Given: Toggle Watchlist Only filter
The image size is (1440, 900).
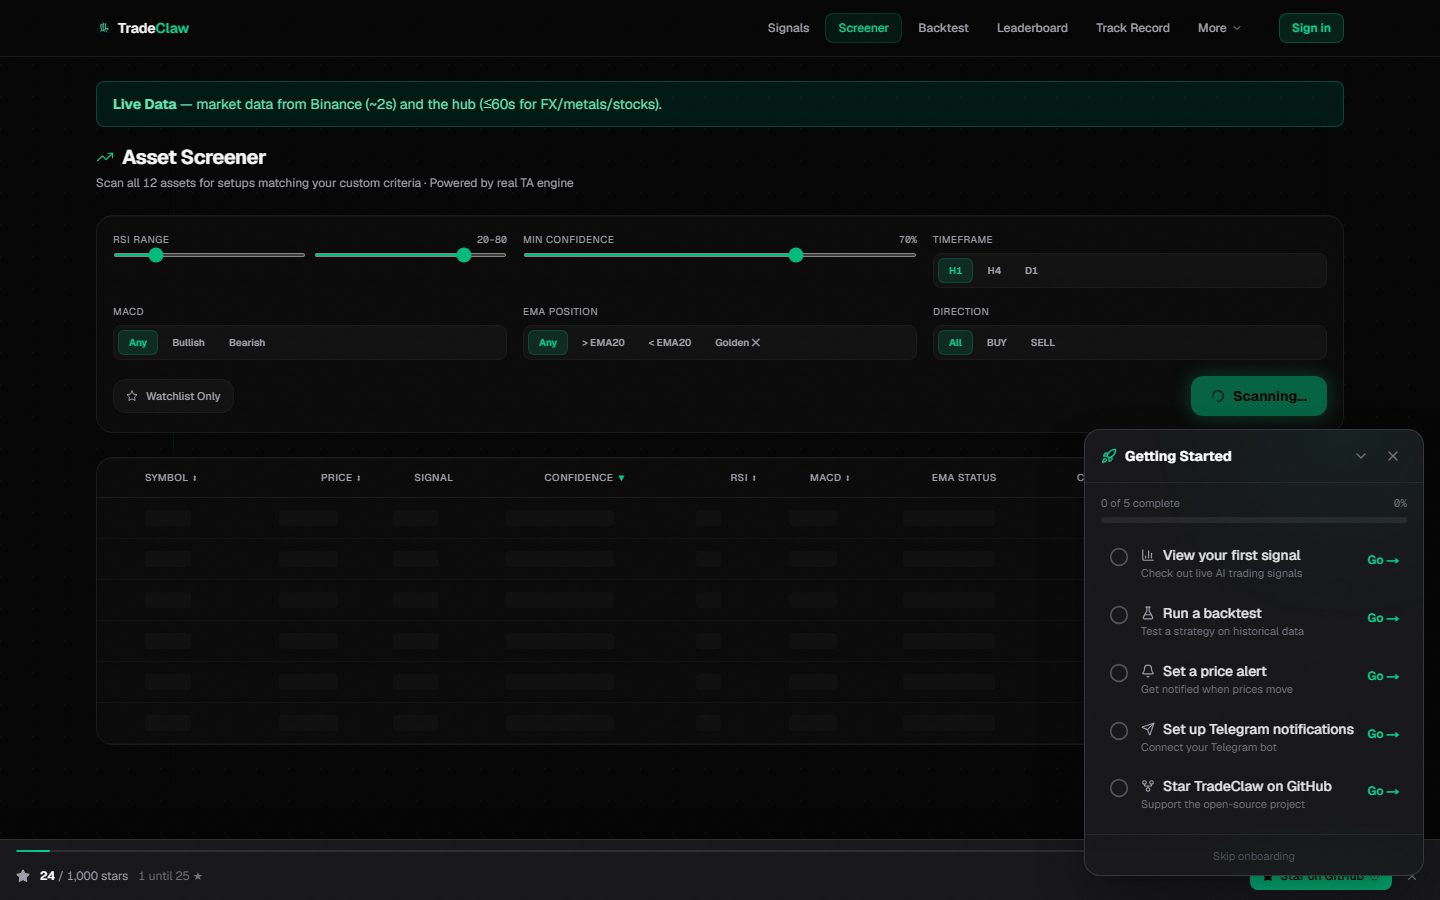Looking at the screenshot, I should pos(173,396).
